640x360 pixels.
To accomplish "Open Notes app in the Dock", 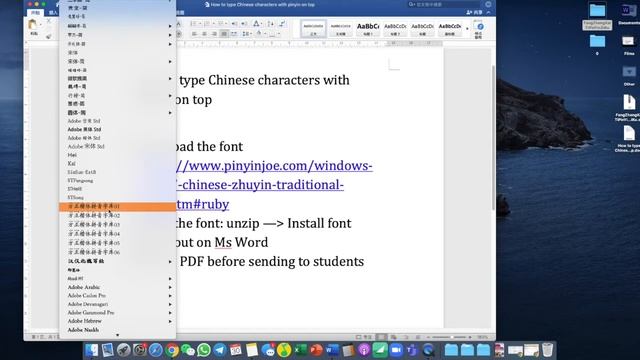I will coord(252,350).
